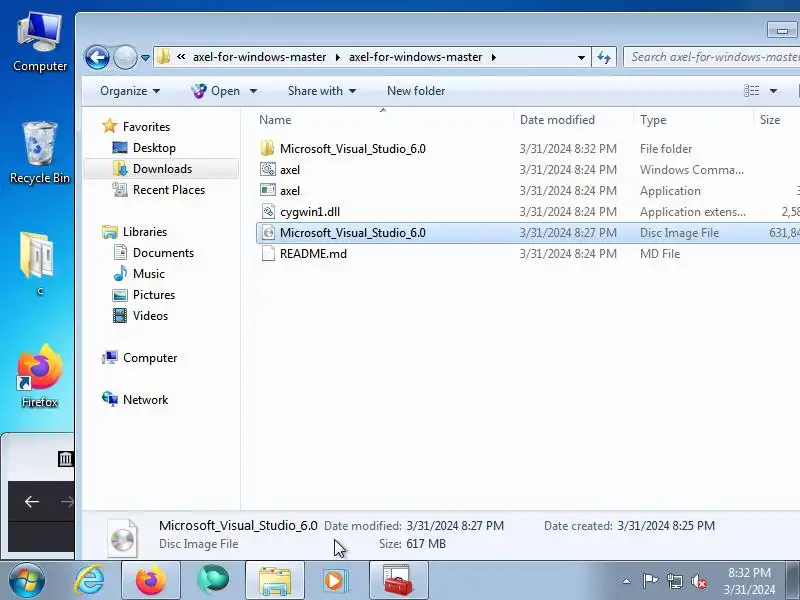Click the refresh button beside address bar
800x600 pixels.
(604, 57)
